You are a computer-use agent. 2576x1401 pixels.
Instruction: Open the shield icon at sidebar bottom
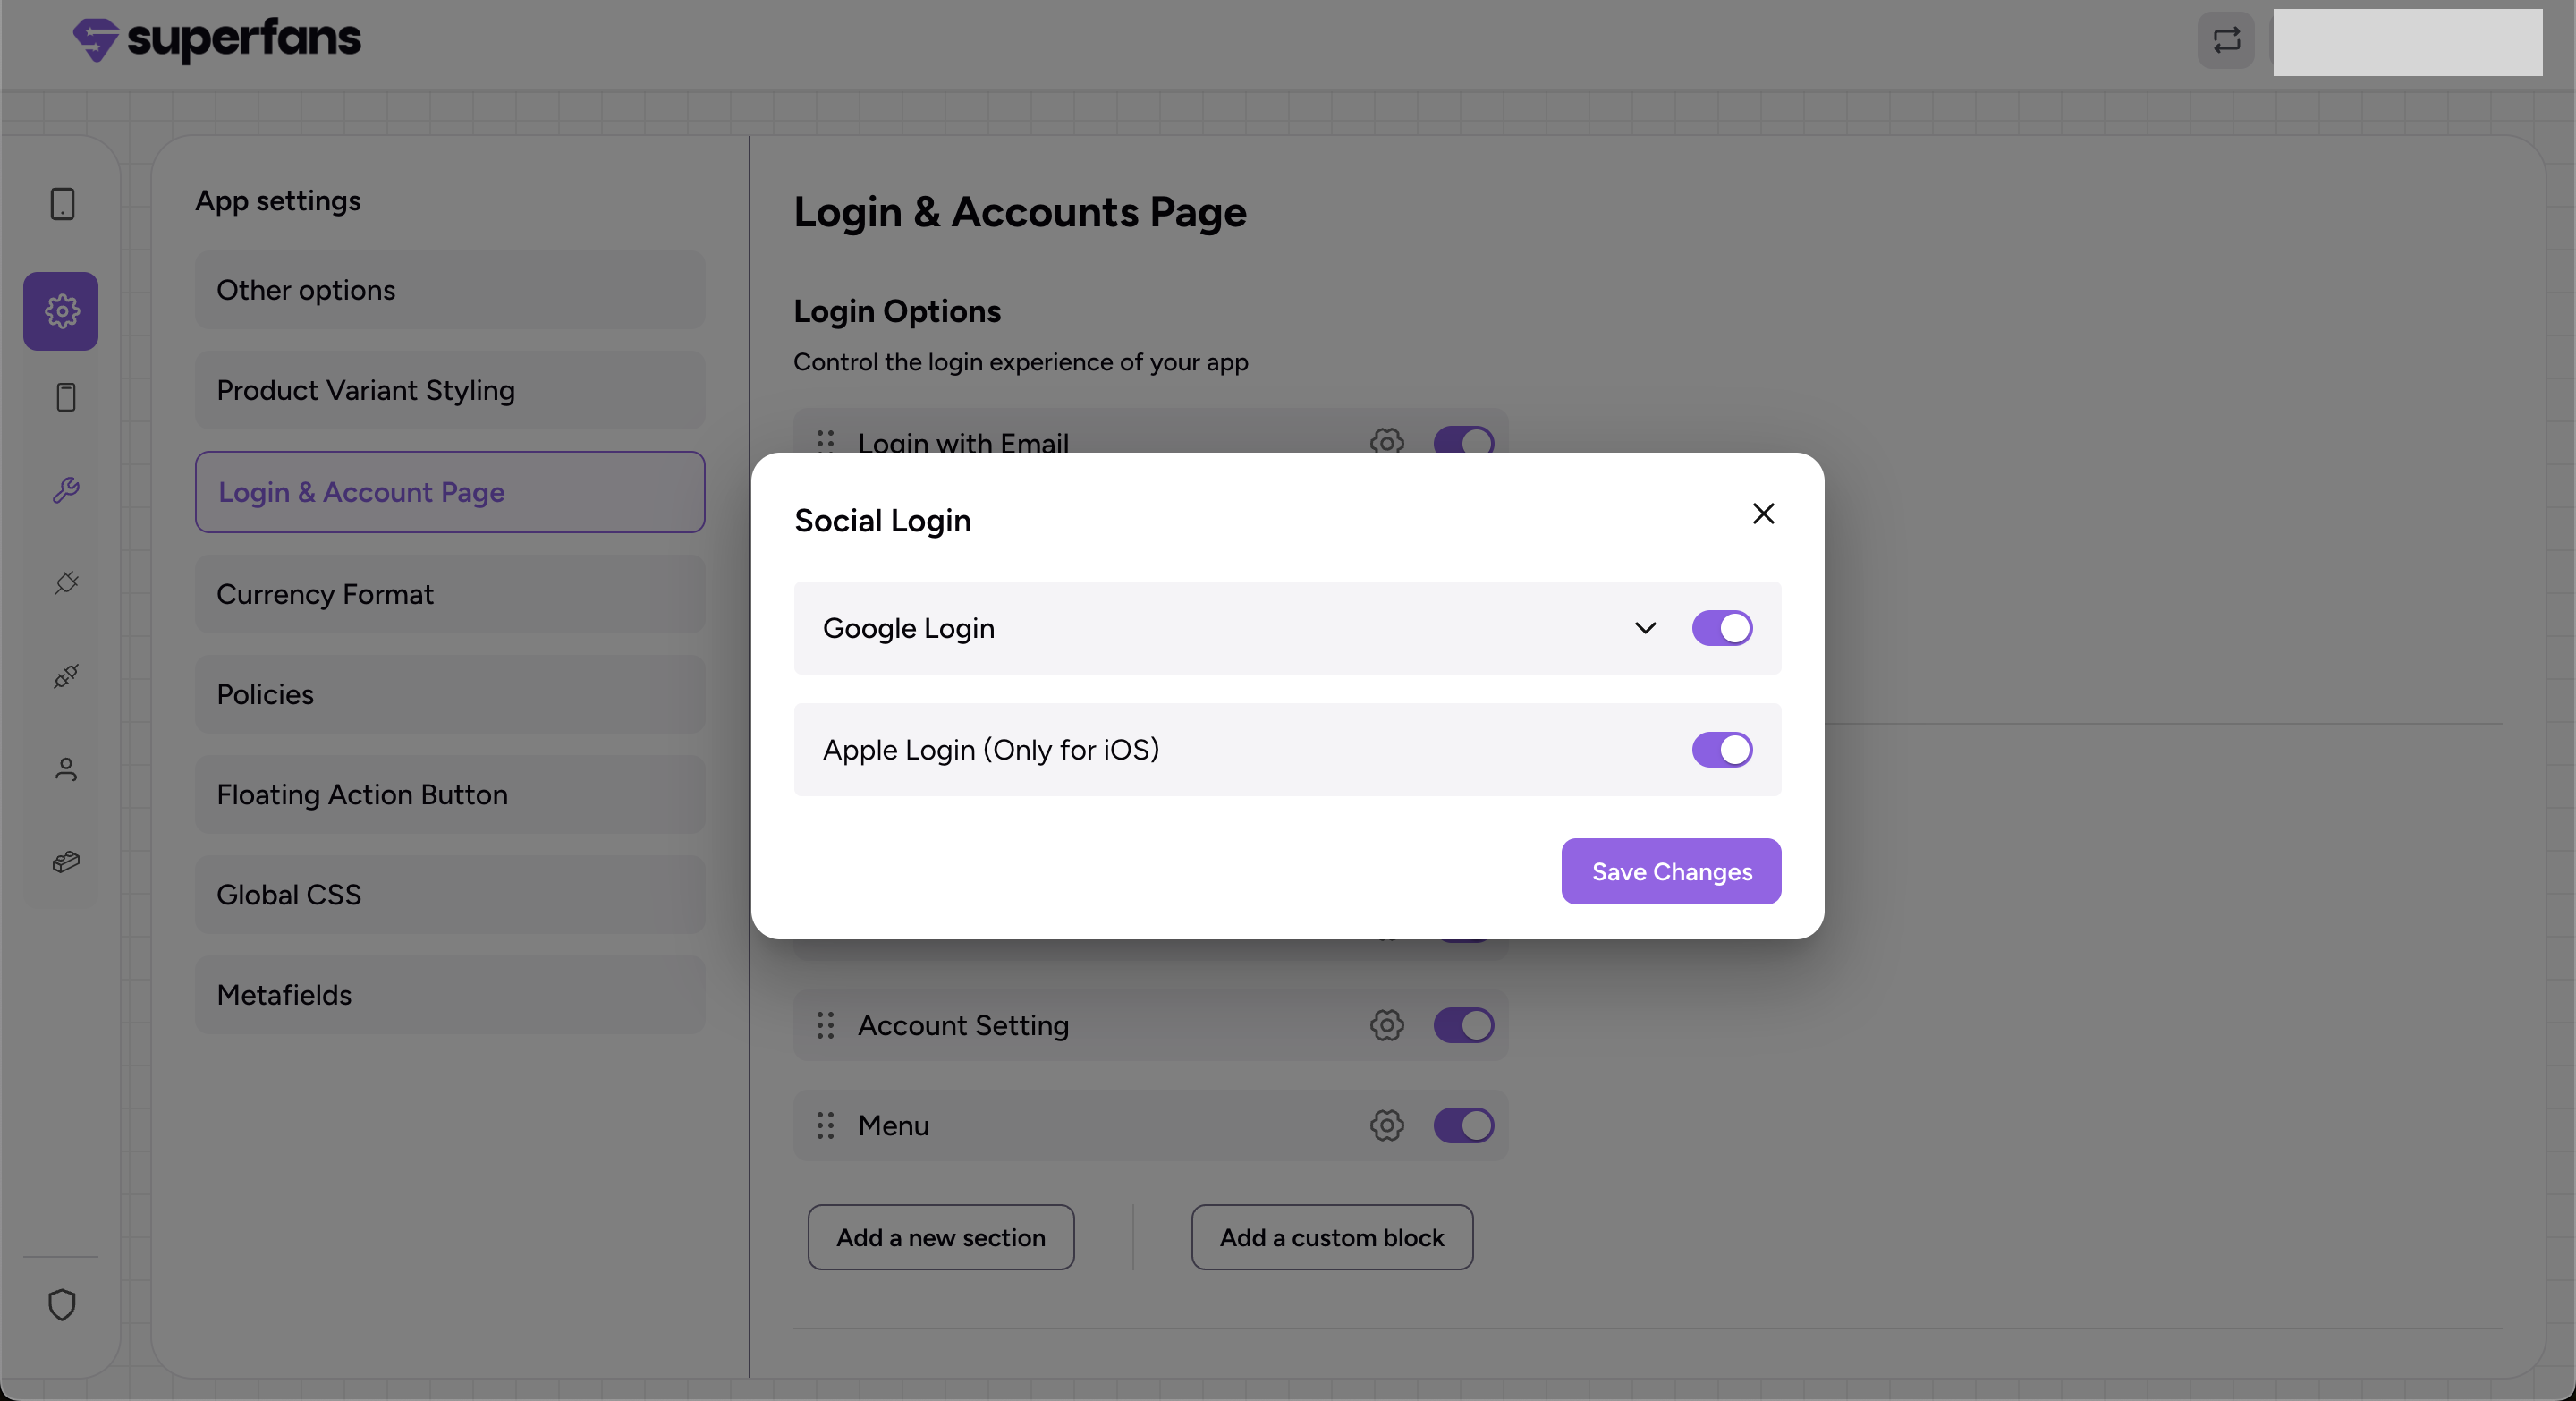point(62,1304)
